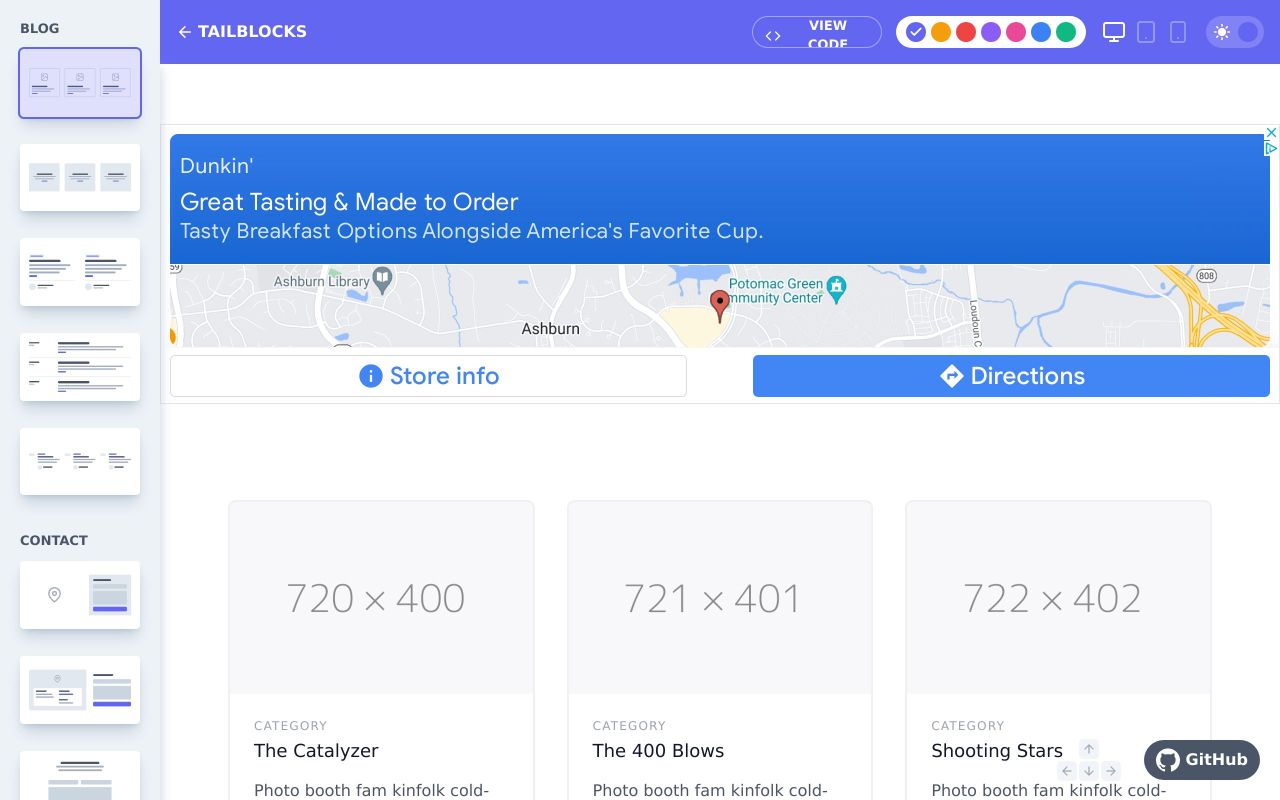This screenshot has width=1280, height=800.
Task: Select the first Blog block thumbnail
Action: pos(80,83)
